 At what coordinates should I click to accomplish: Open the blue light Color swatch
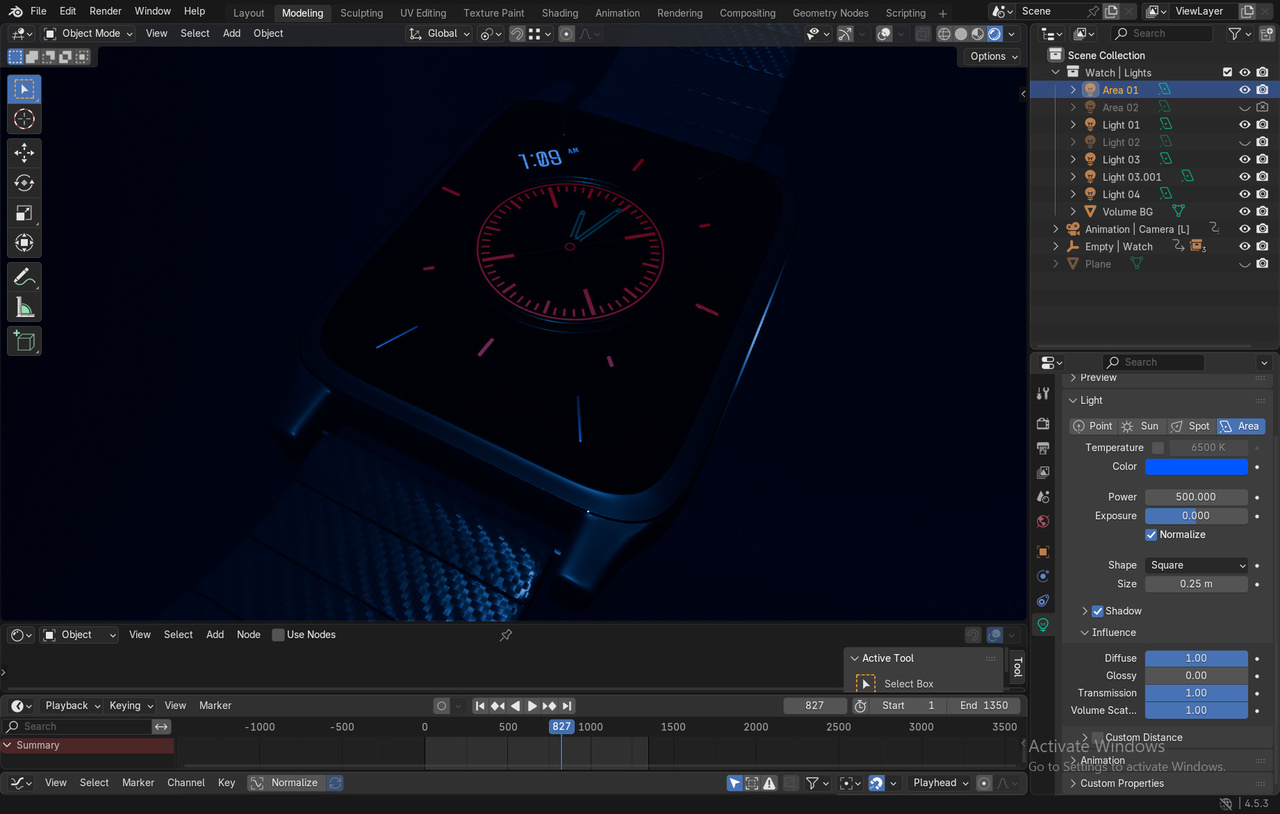(1196, 467)
